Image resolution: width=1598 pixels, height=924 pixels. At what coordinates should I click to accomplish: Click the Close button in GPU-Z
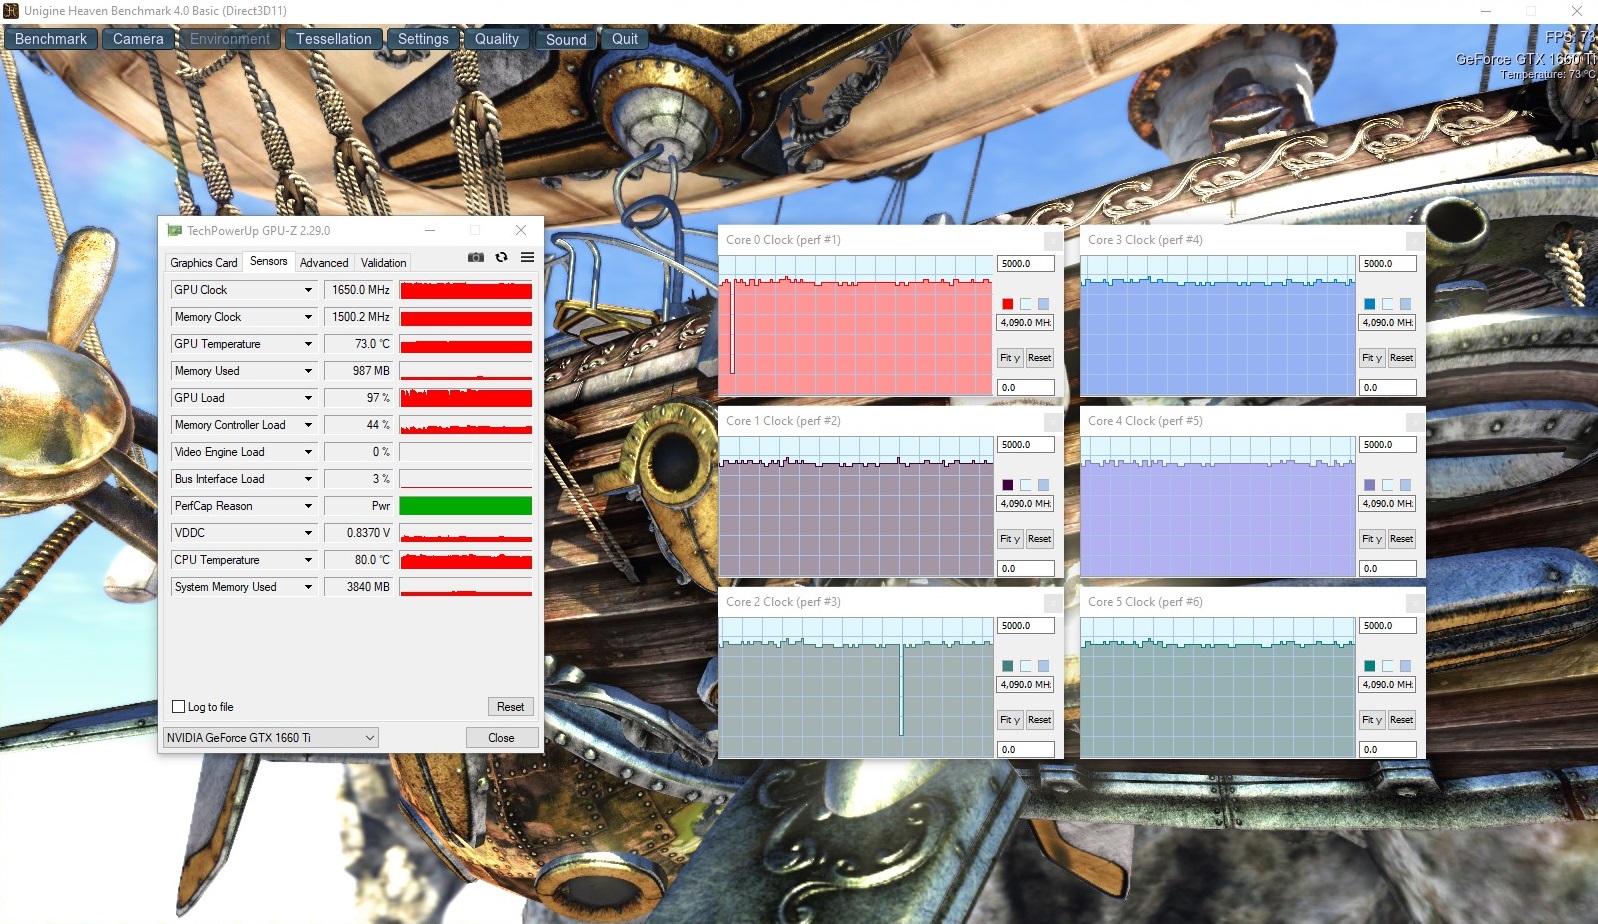point(502,738)
